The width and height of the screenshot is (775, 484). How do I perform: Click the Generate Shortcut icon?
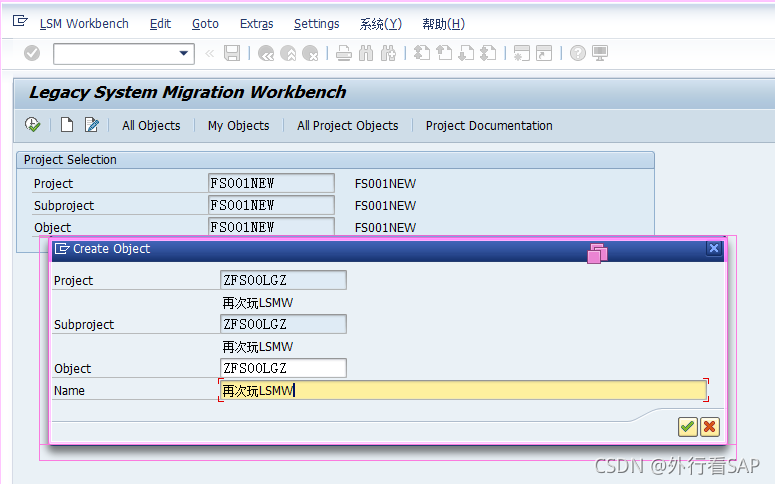tap(544, 53)
